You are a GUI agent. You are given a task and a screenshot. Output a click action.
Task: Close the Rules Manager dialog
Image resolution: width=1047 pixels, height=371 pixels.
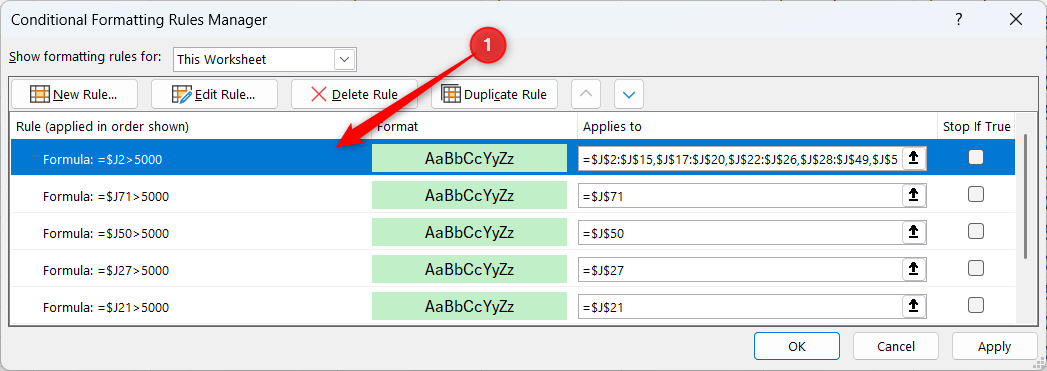(1016, 20)
